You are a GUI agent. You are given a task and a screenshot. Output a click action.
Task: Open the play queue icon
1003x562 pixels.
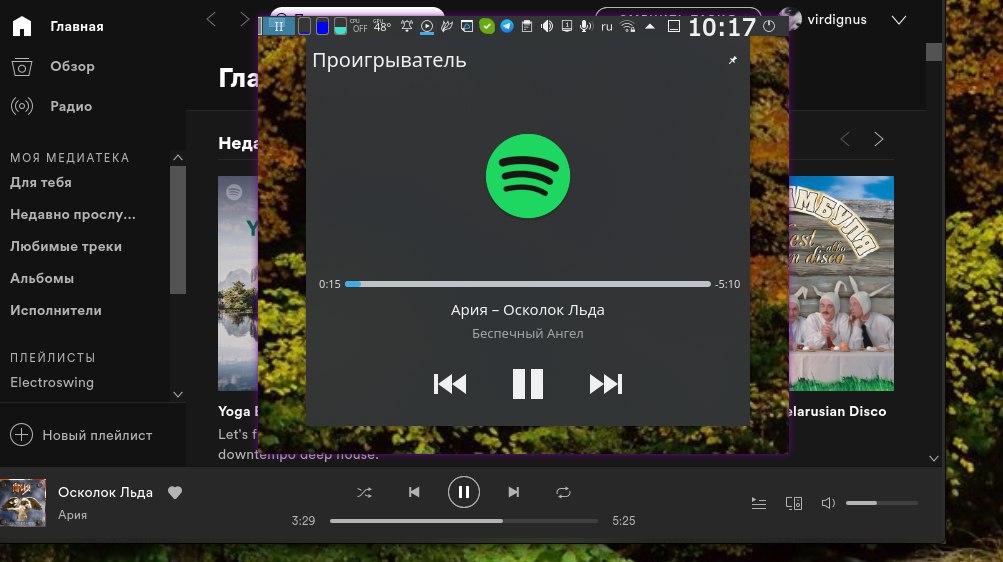click(x=759, y=503)
